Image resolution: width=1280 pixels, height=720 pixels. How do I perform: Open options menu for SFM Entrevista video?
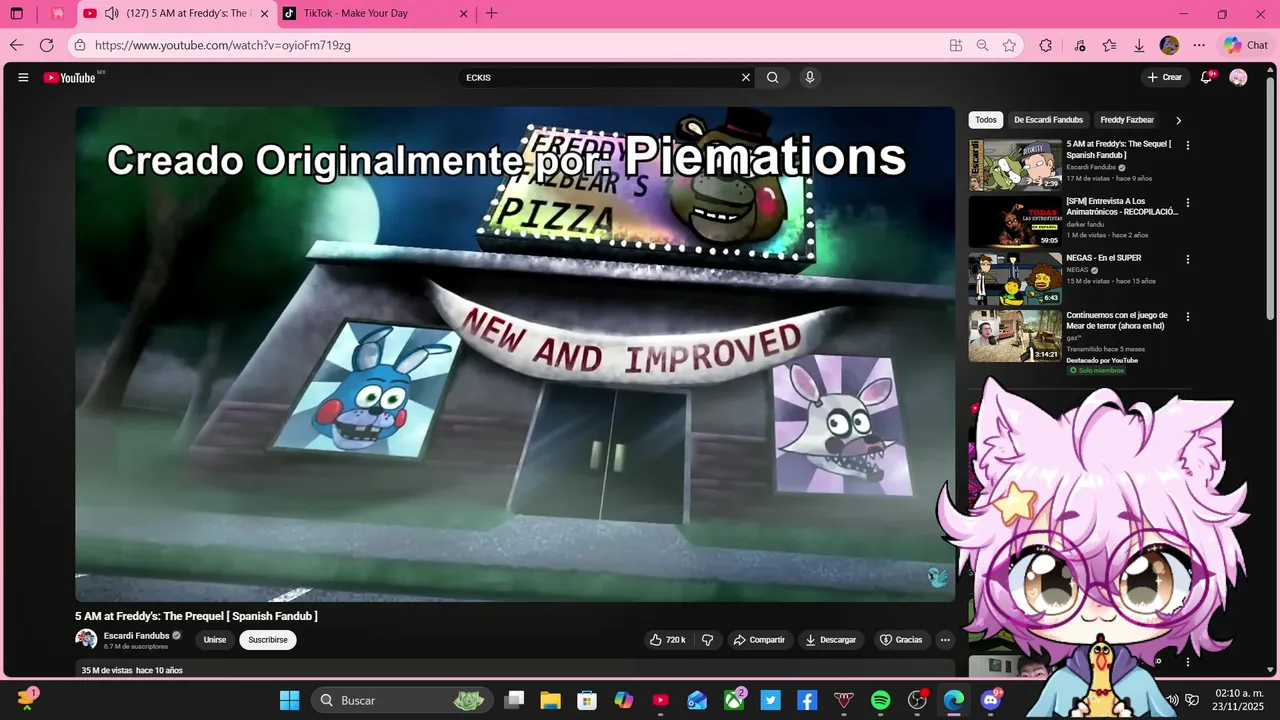coord(1188,202)
